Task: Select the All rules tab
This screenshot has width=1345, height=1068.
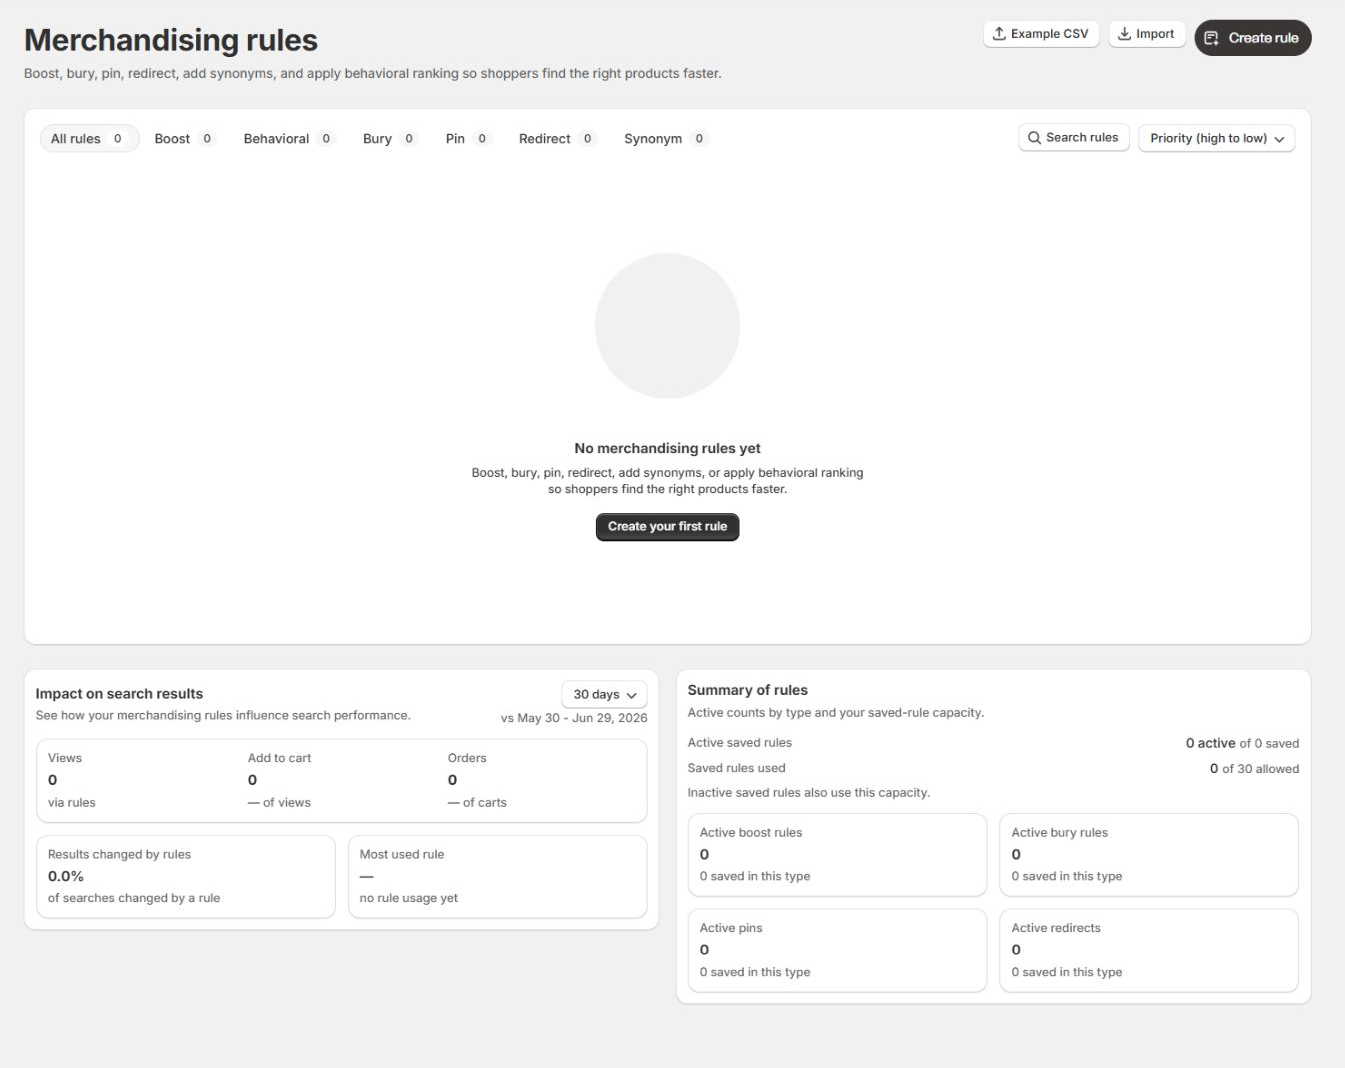Action: pyautogui.click(x=88, y=139)
